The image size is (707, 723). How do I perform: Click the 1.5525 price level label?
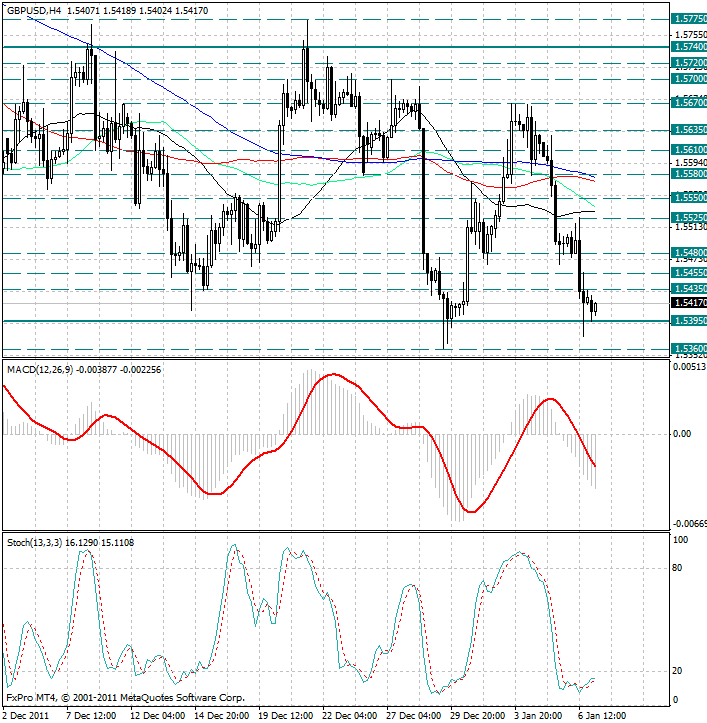point(689,217)
